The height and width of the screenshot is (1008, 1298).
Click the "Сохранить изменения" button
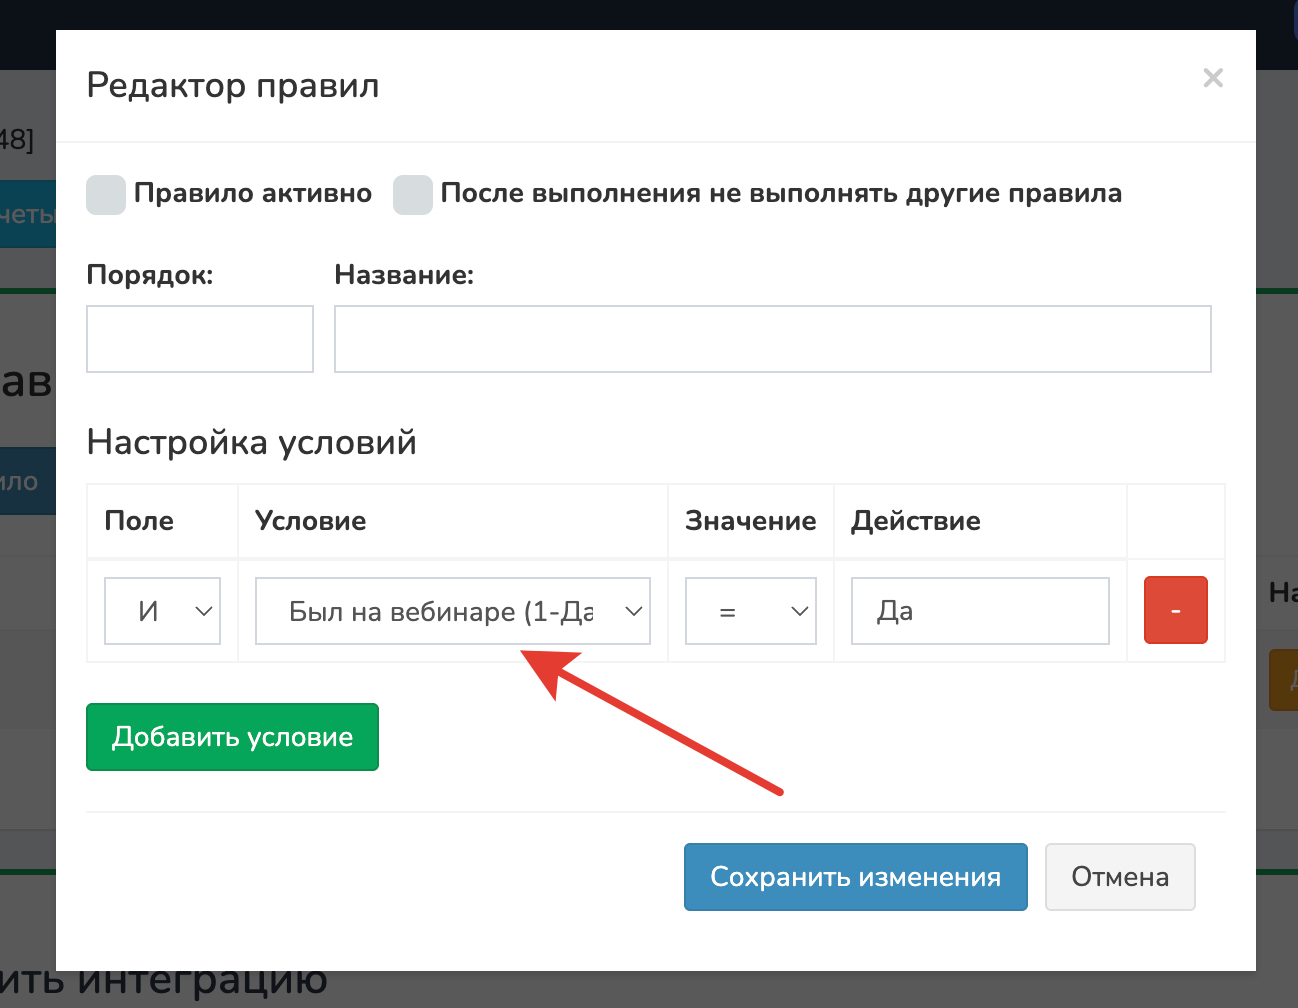tap(855, 877)
